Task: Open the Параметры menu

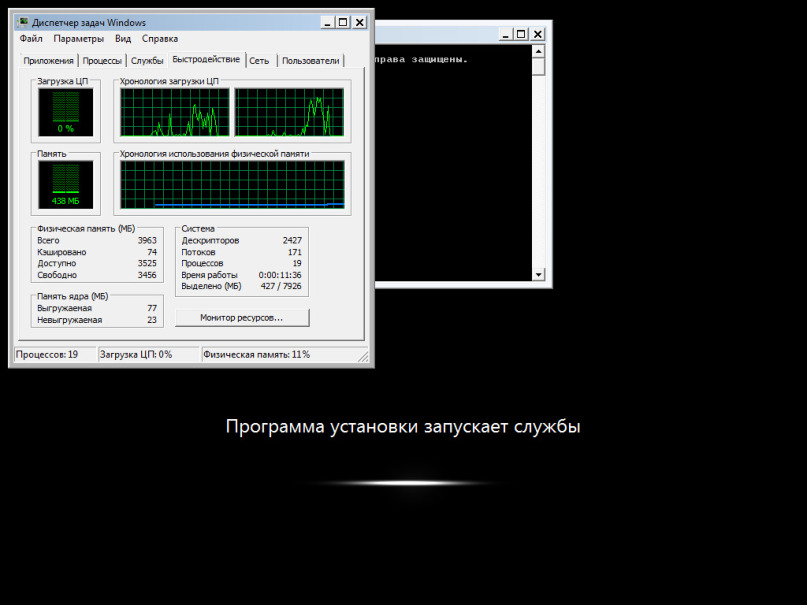Action: click(78, 39)
